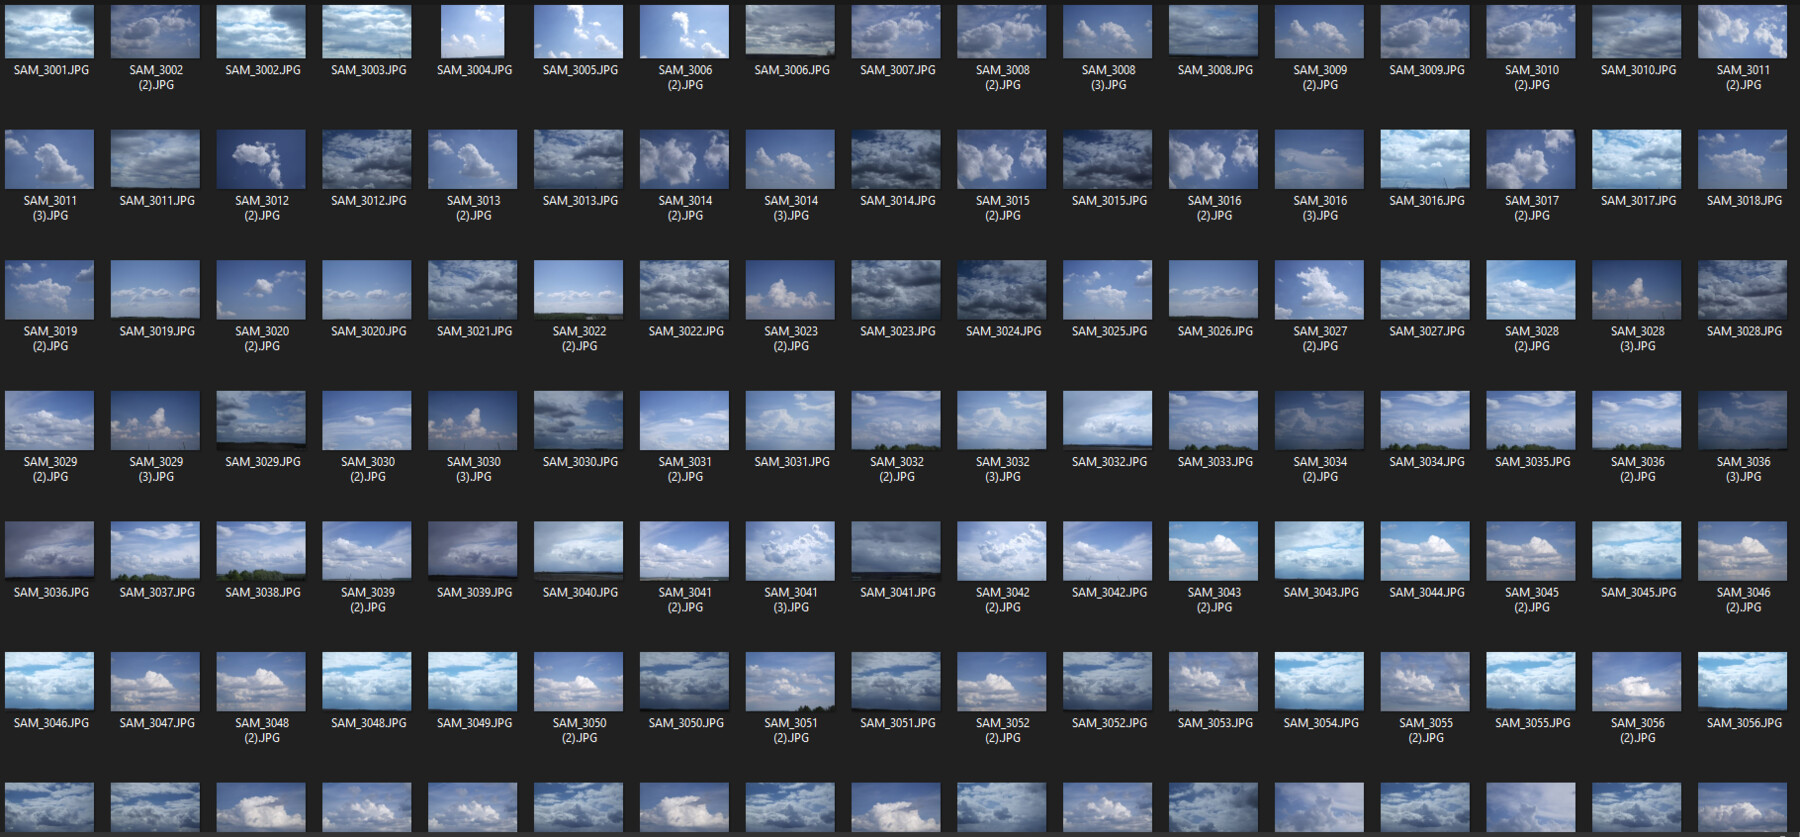Select the SAM_3026.JPG thumbnail

coord(1214,290)
